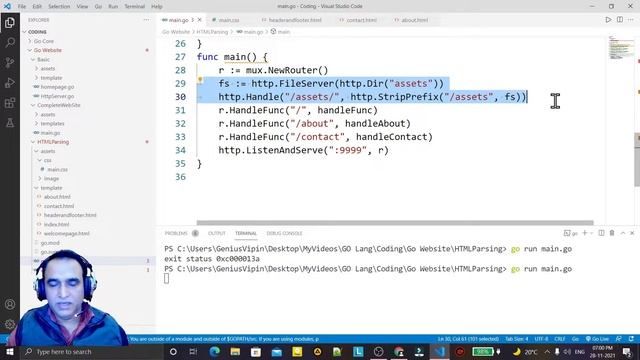Open File Explorer from the taskbar
Screen dimensions: 640x360
coord(235,351)
